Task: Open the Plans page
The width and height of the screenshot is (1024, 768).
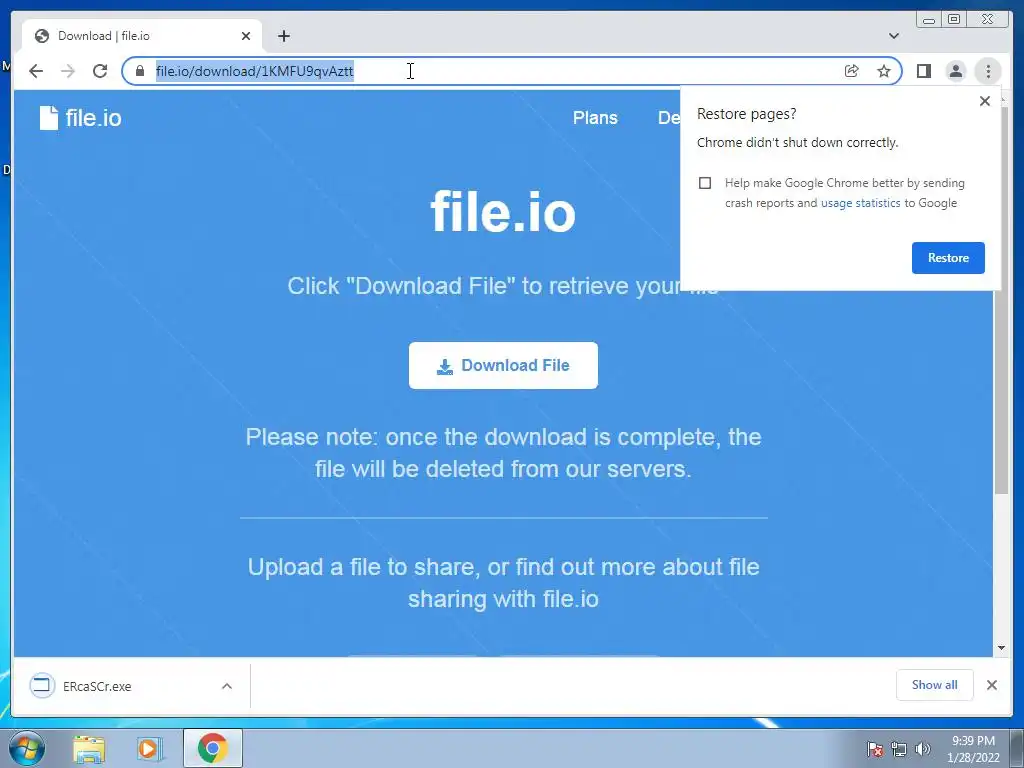Action: pos(595,118)
